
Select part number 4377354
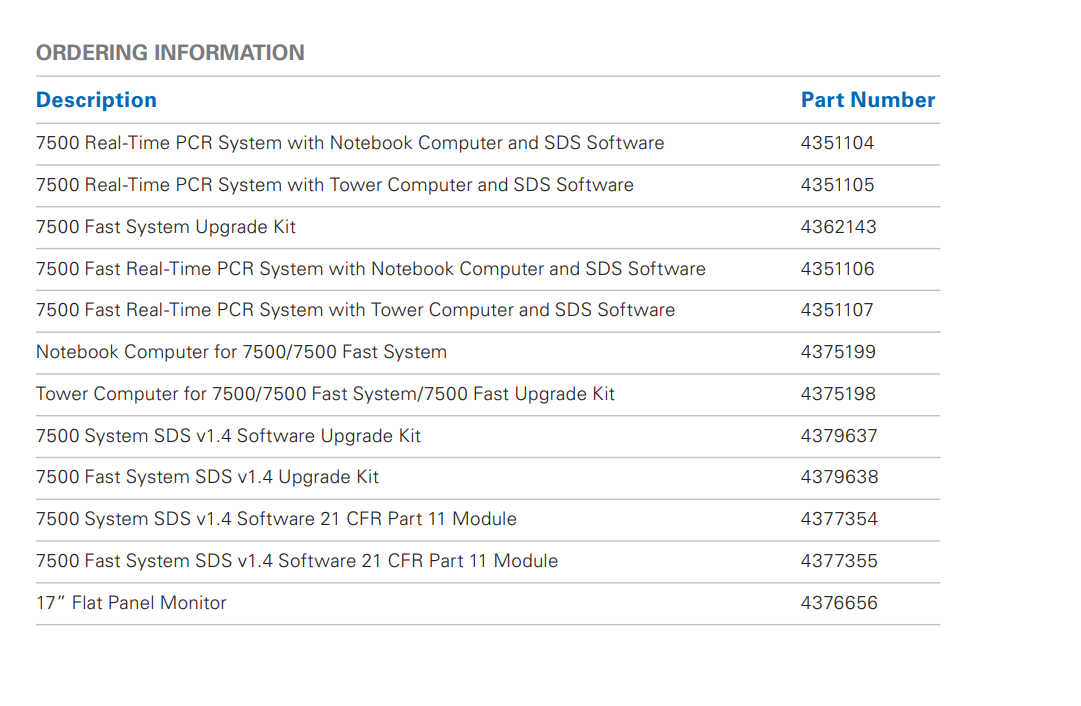(839, 518)
